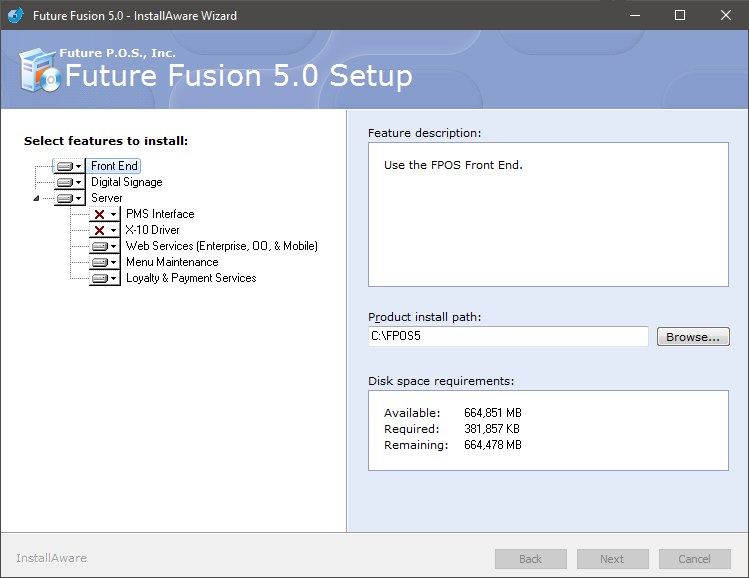The width and height of the screenshot is (749, 578).
Task: Click the product install path field
Action: tap(508, 336)
